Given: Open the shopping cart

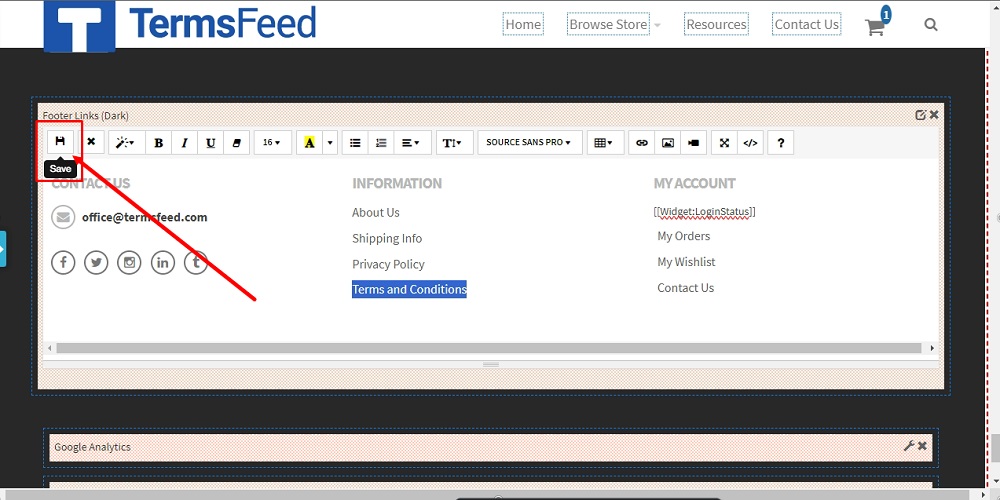Looking at the screenshot, I should coord(876,26).
